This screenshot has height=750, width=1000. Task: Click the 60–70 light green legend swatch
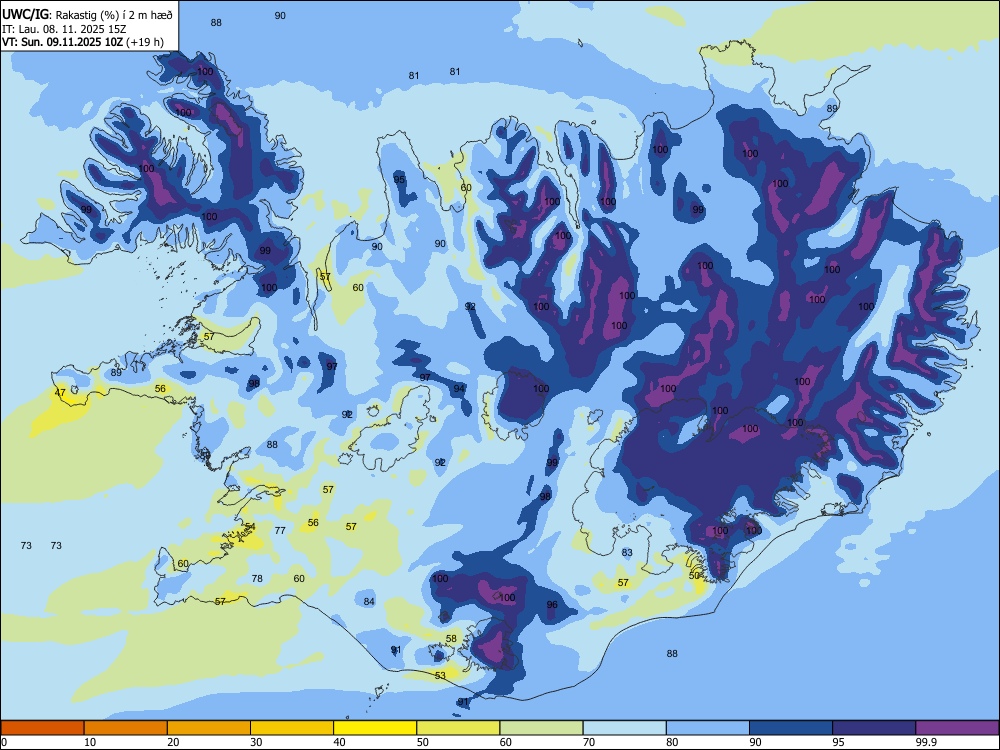541,728
